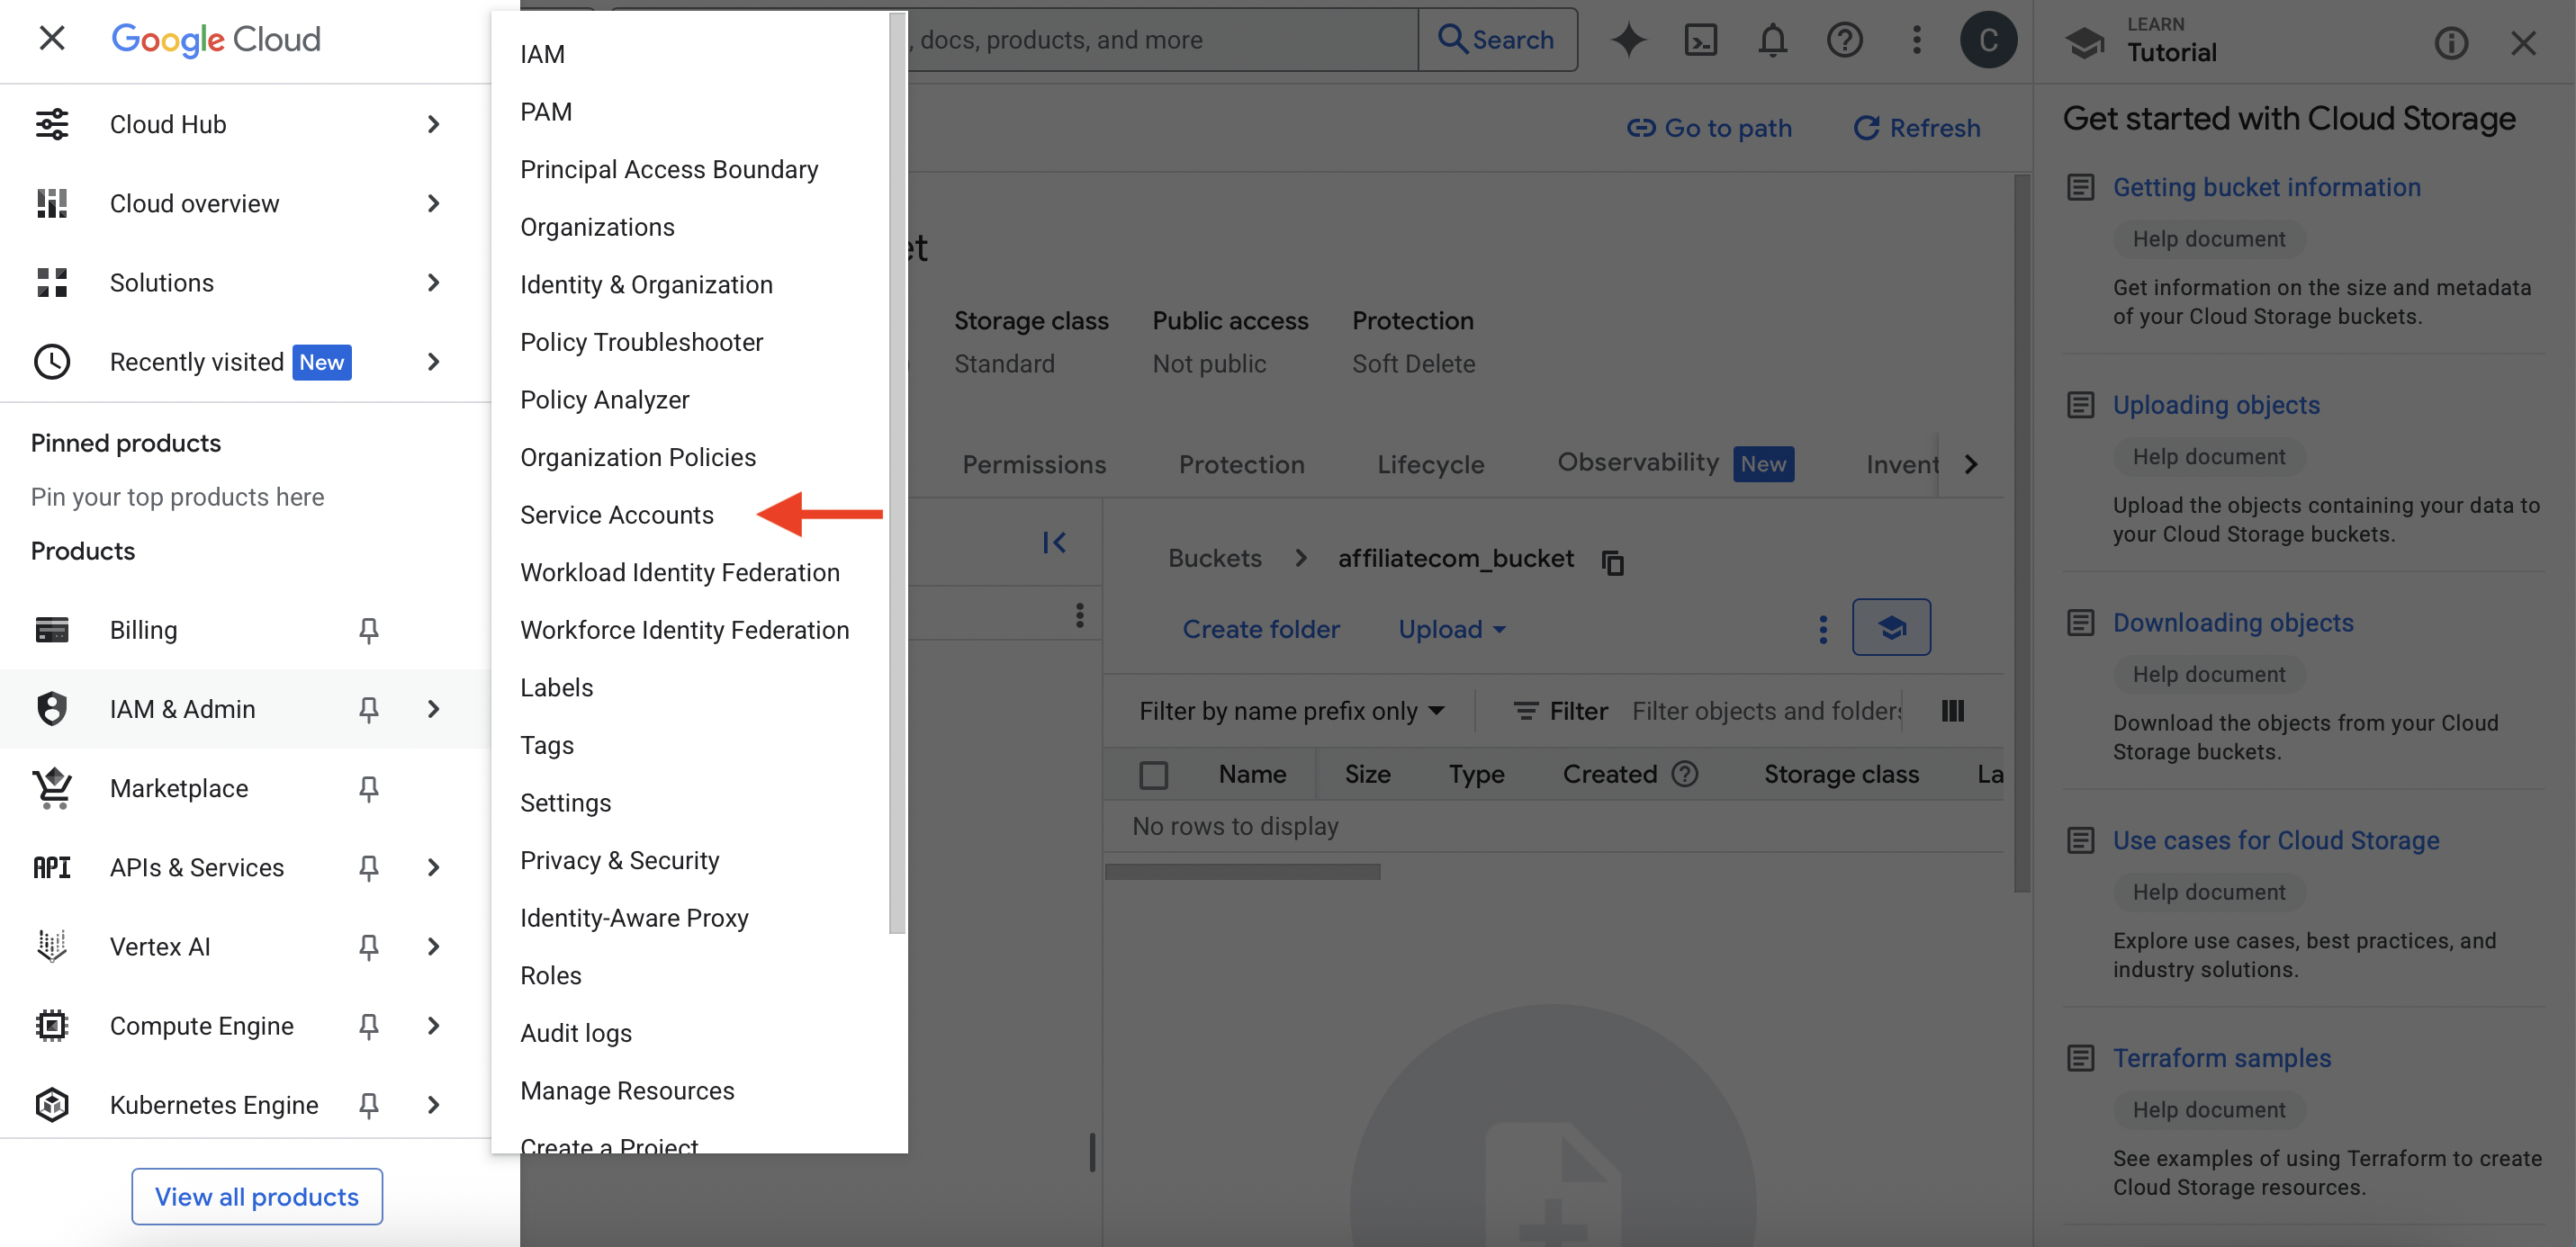Viewport: 2576px width, 1247px height.
Task: Copy bucket name affiliatecom_bucket icon
Action: [1613, 562]
